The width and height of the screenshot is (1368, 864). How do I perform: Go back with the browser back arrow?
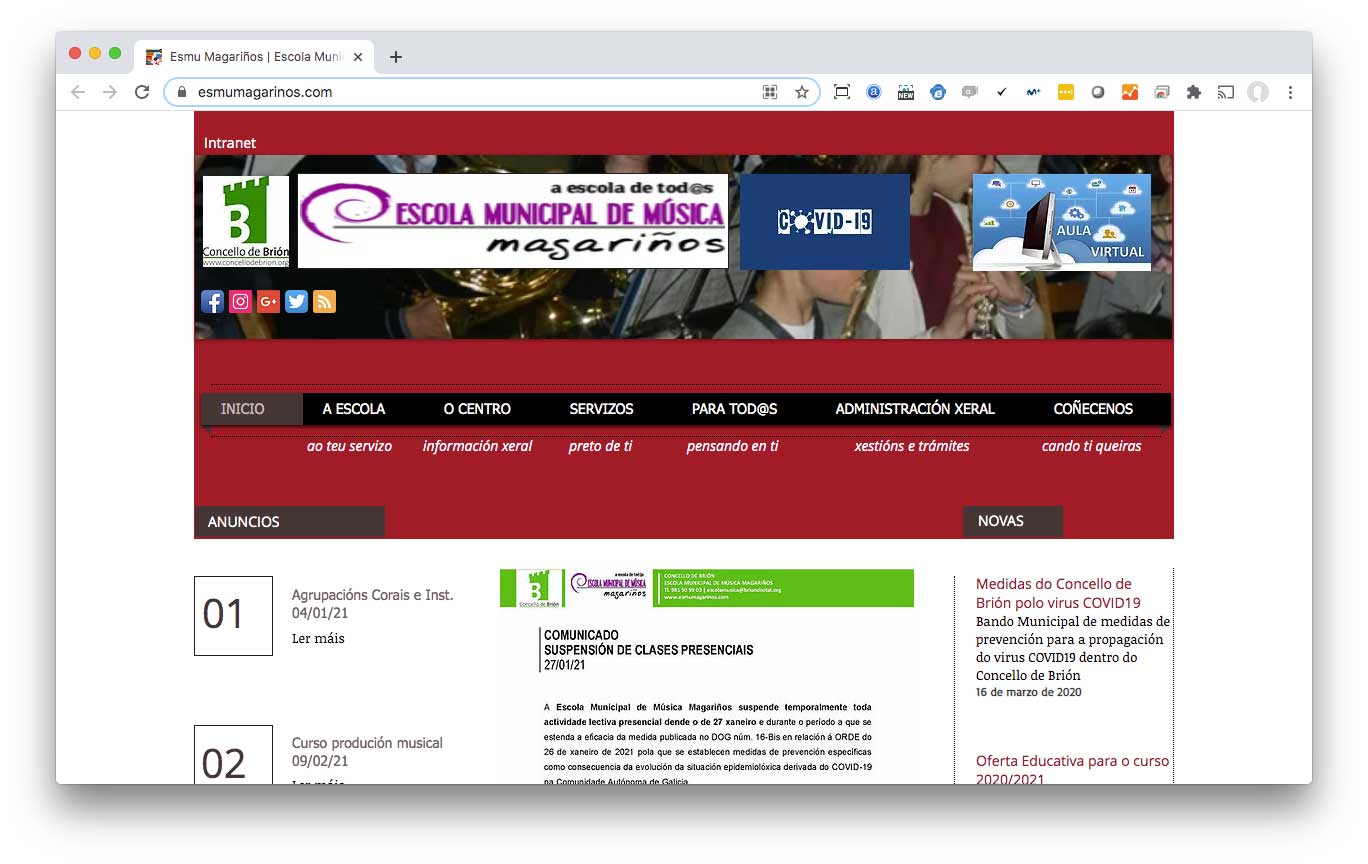coord(78,92)
